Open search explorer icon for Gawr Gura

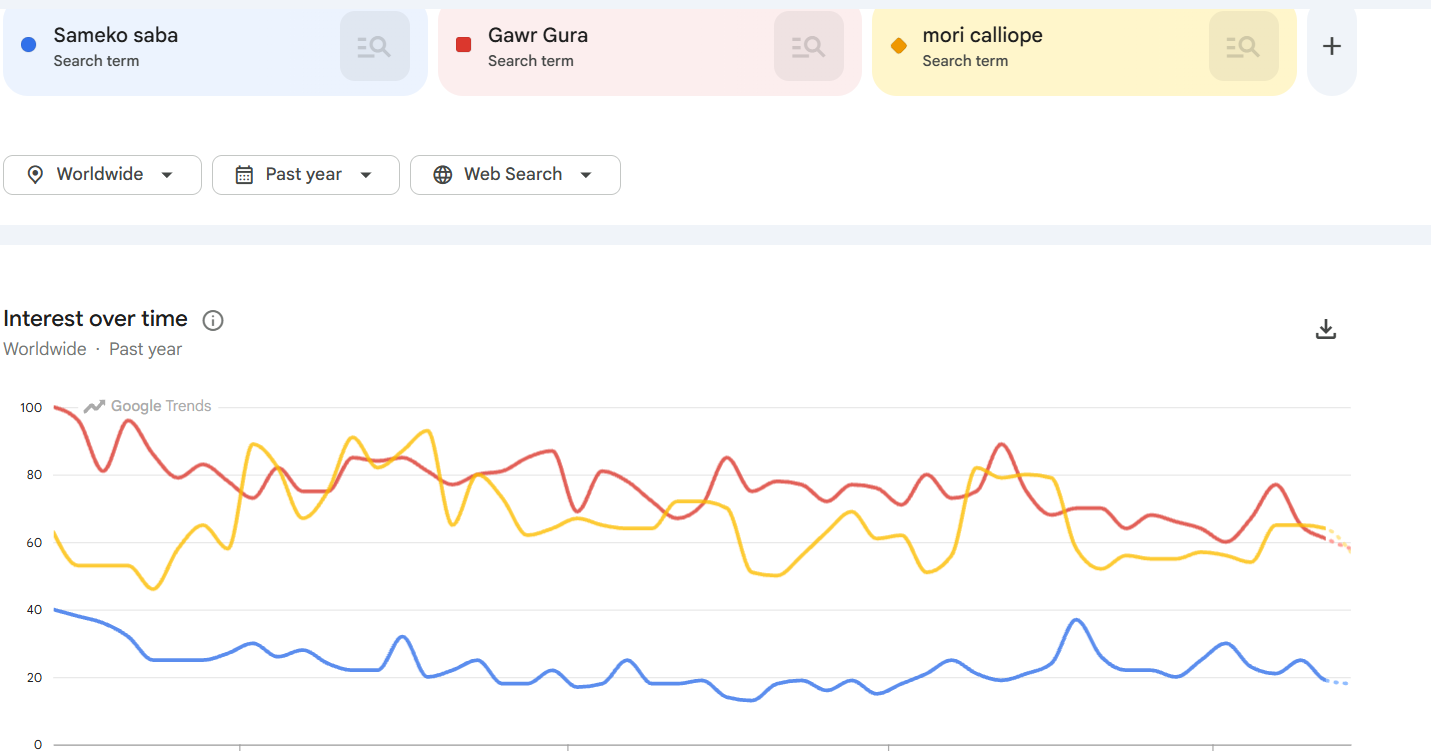[x=809, y=46]
